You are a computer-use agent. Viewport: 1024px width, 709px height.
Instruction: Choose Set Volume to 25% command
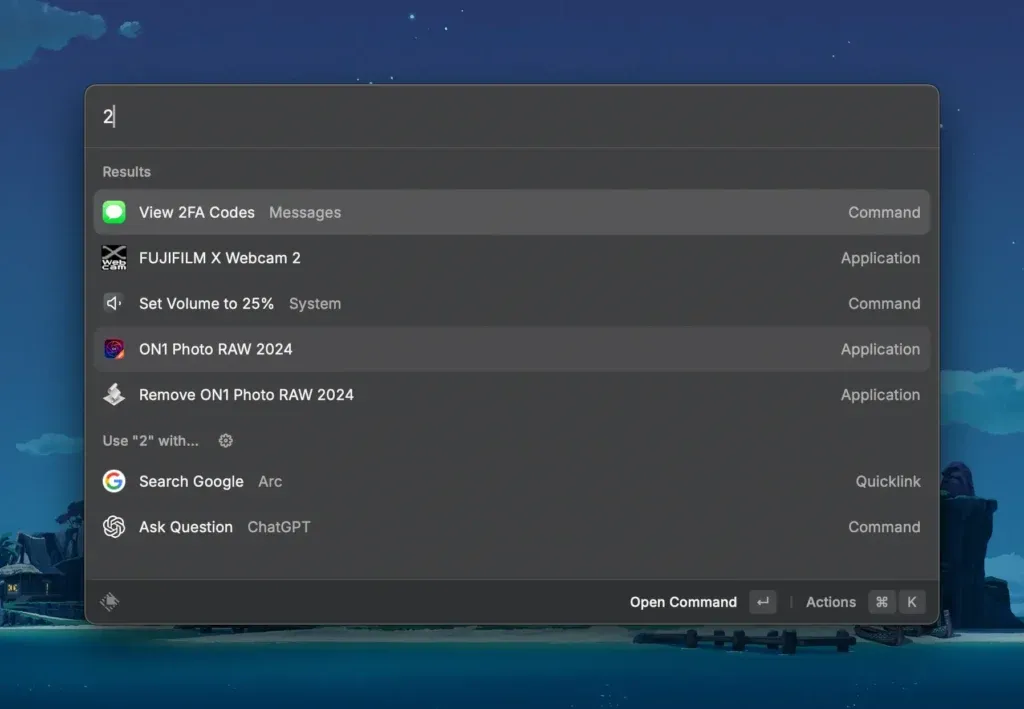click(x=512, y=304)
